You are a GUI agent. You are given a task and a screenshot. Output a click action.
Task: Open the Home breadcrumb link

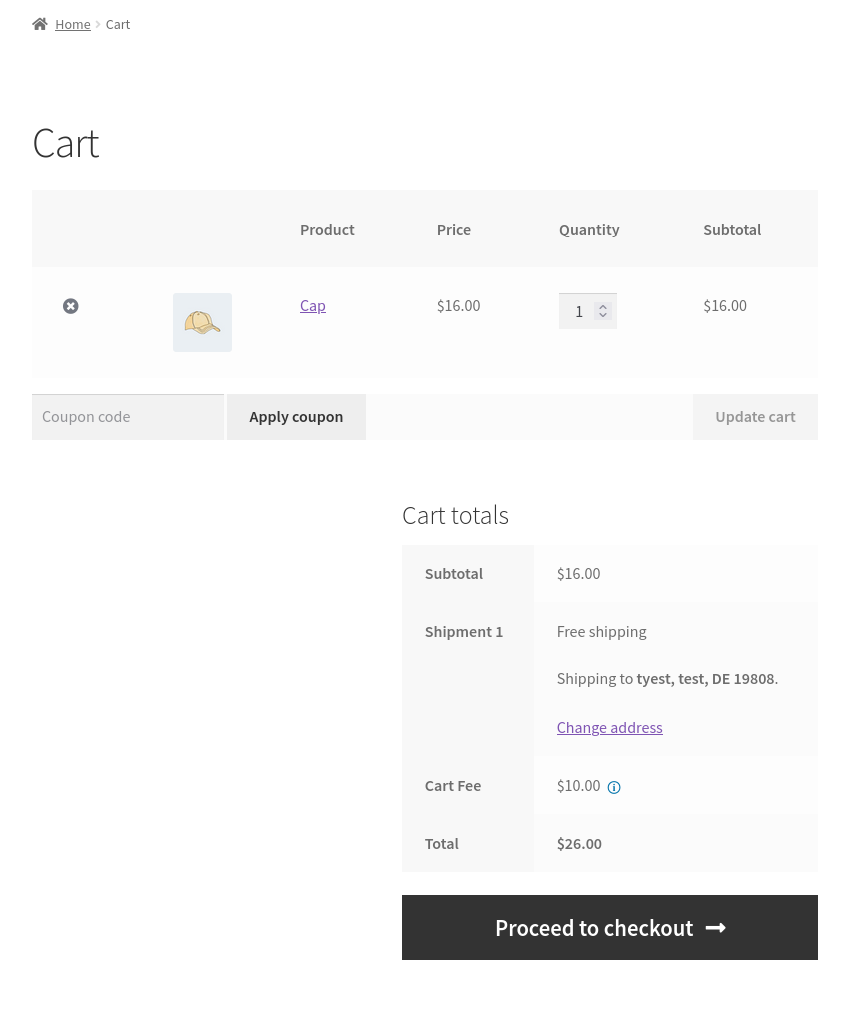click(73, 24)
